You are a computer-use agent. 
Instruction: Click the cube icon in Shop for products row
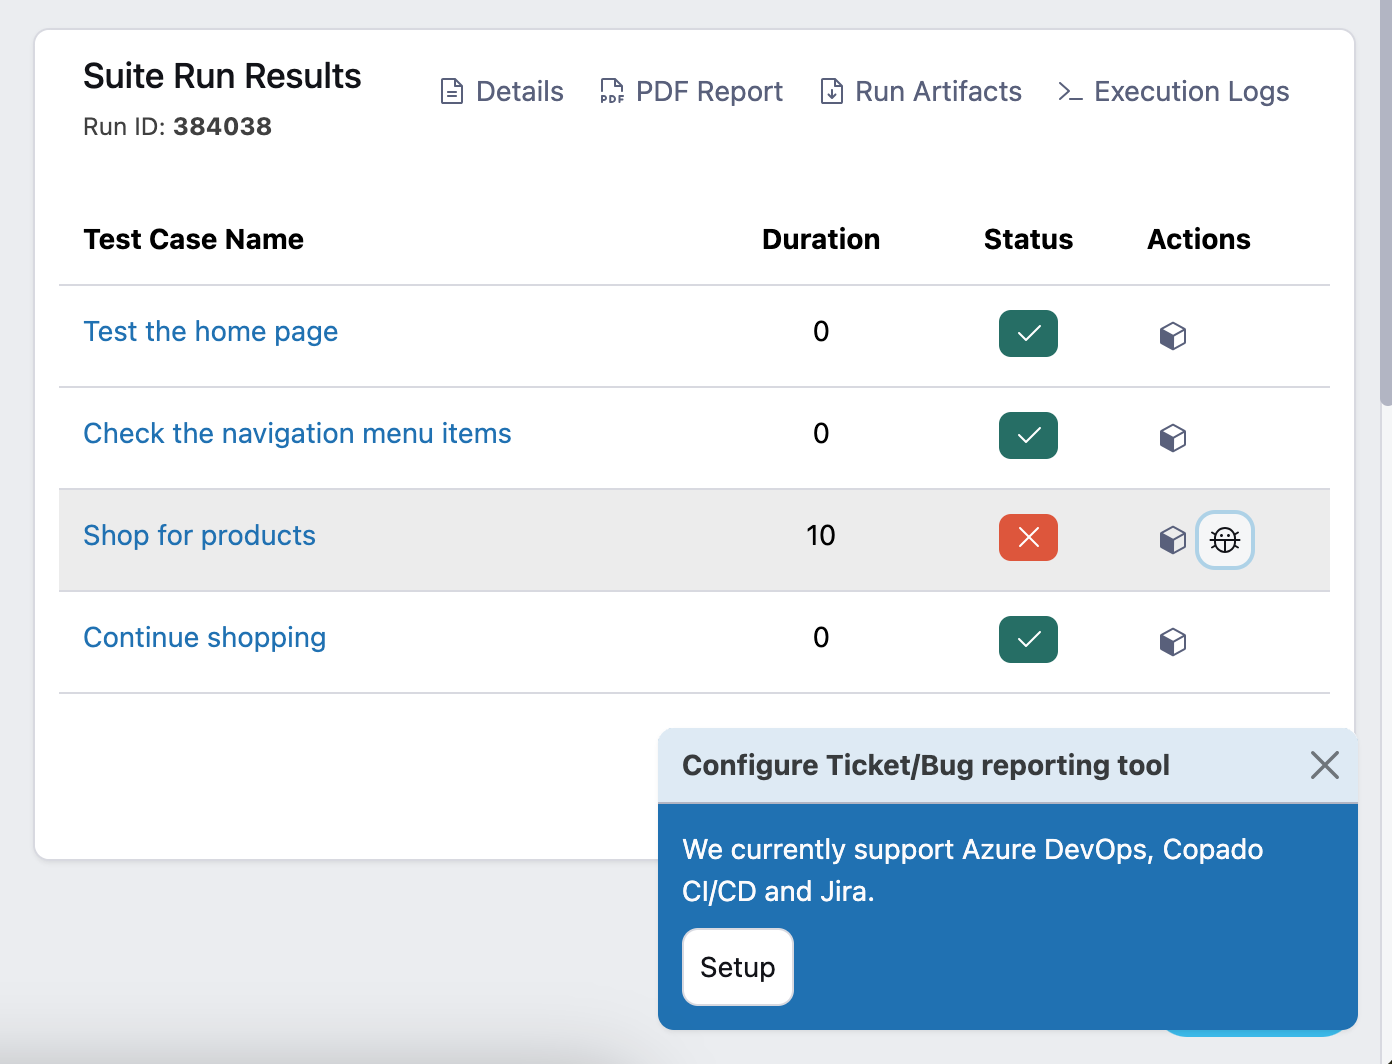(1172, 539)
